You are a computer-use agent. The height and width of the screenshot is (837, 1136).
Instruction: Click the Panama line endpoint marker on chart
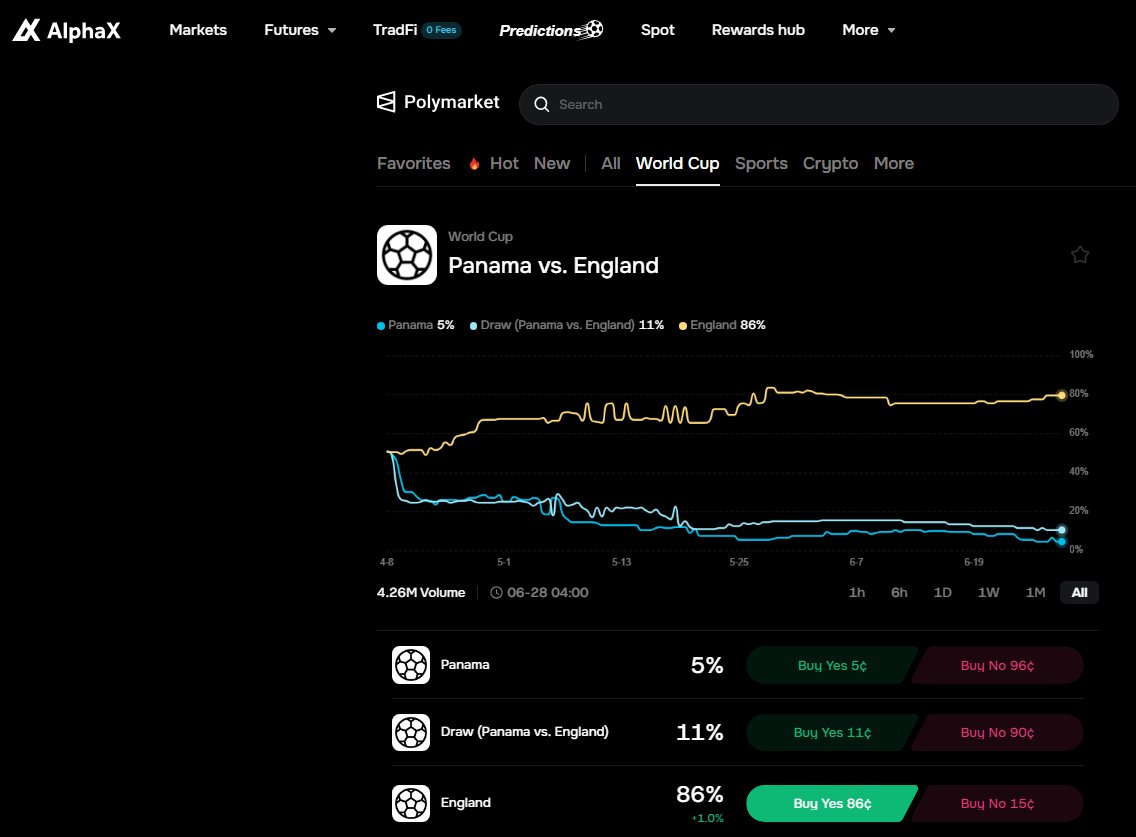[x=1061, y=541]
